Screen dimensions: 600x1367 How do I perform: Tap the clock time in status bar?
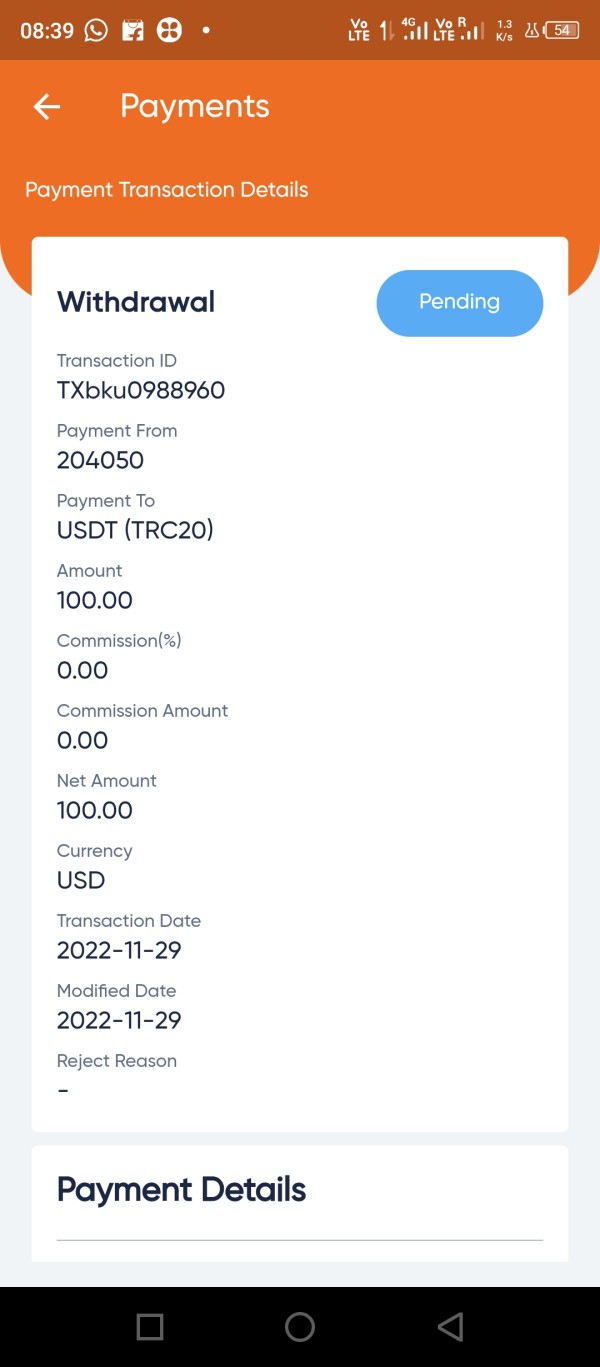[47, 30]
